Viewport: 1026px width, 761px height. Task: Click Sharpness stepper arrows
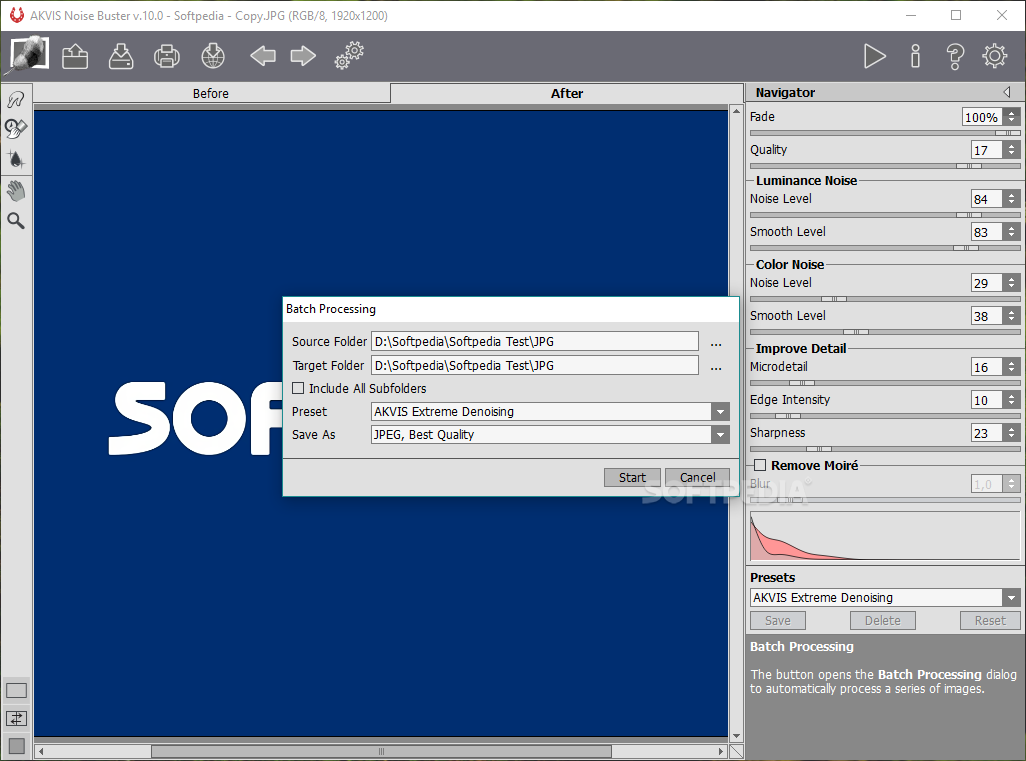click(1012, 433)
